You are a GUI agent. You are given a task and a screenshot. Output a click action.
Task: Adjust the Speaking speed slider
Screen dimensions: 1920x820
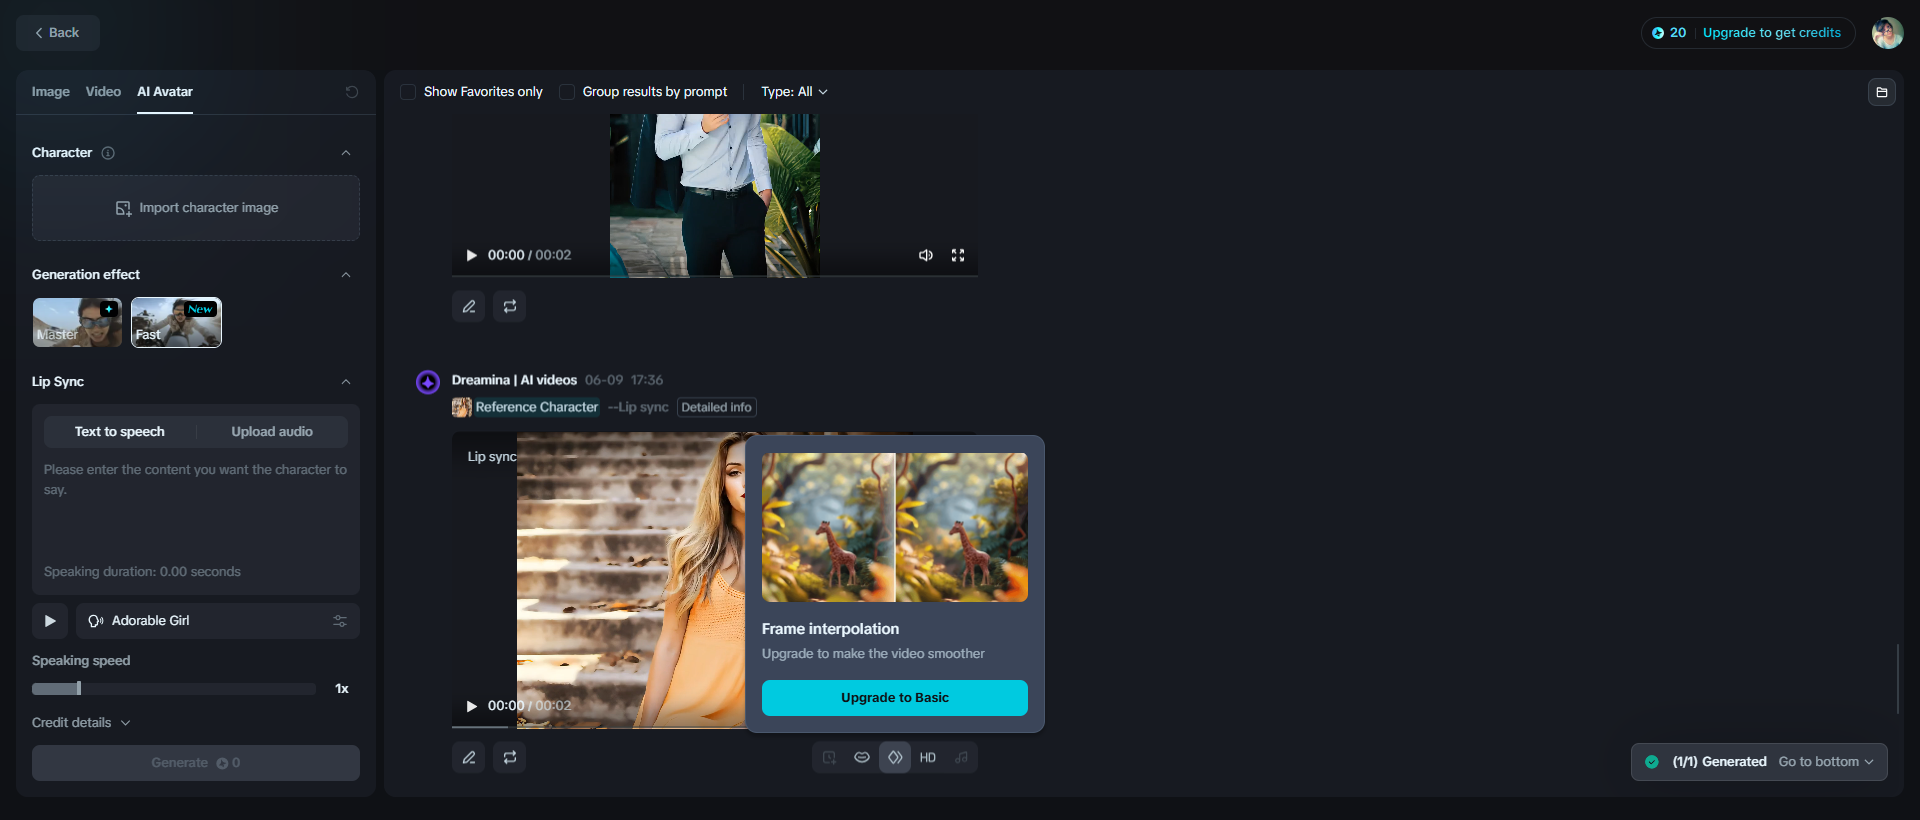(x=174, y=689)
